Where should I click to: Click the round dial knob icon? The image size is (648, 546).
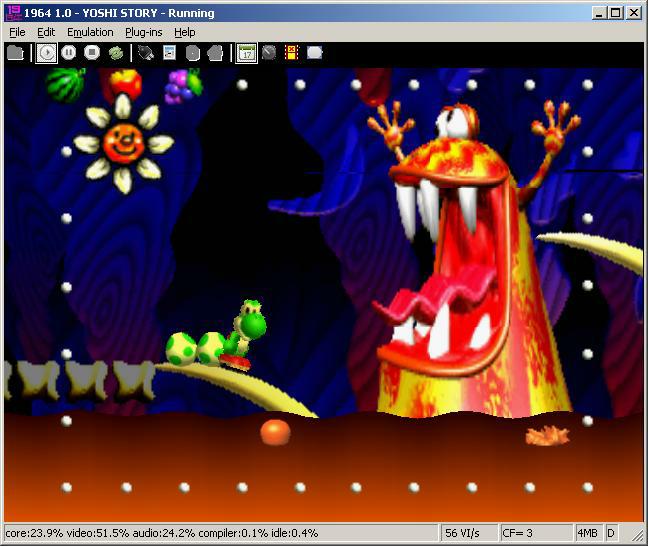(x=269, y=53)
